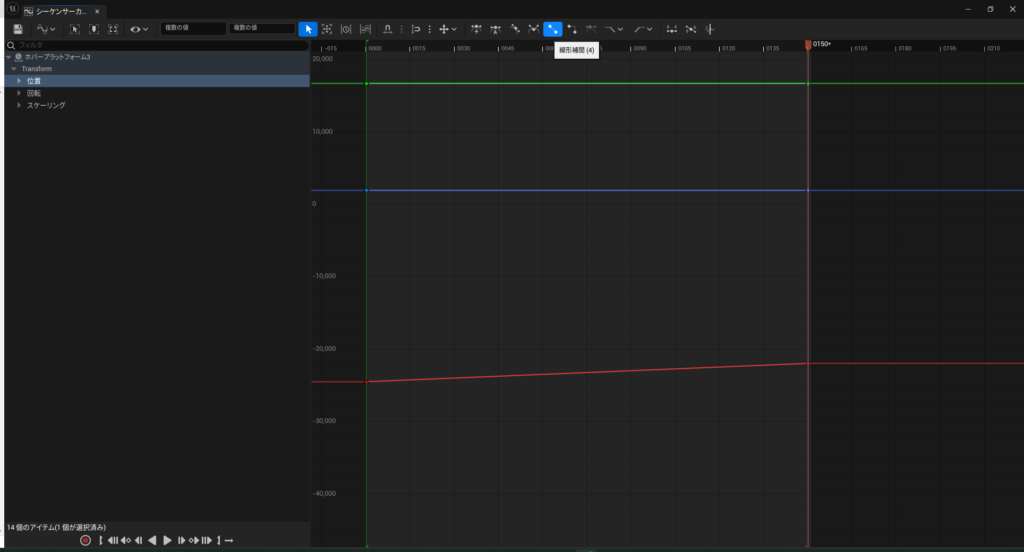Select green curve keyframe at frame 0000
1024x552 pixels.
pyautogui.click(x=366, y=84)
